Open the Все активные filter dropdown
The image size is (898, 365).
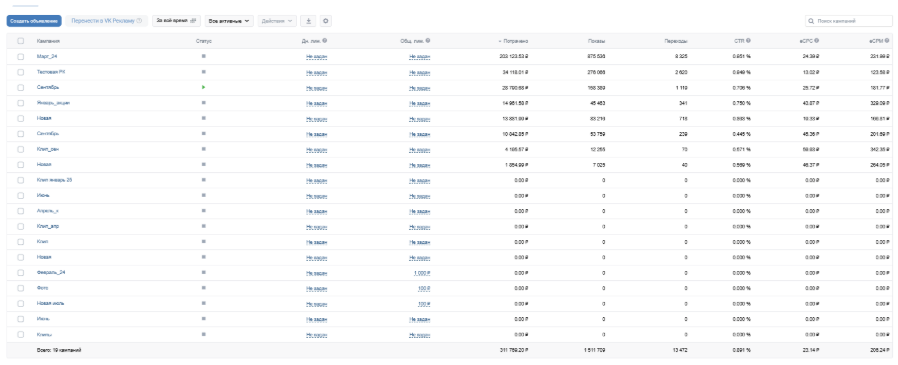230,21
